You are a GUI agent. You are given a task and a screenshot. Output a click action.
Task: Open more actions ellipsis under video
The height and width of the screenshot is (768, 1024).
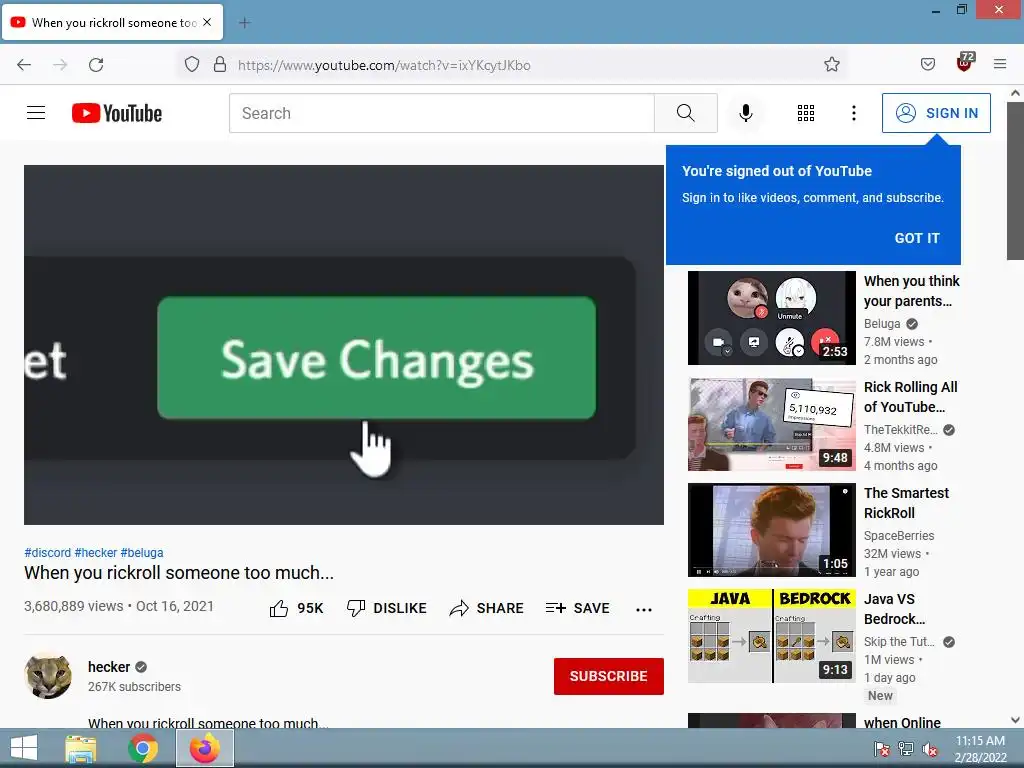(x=644, y=609)
